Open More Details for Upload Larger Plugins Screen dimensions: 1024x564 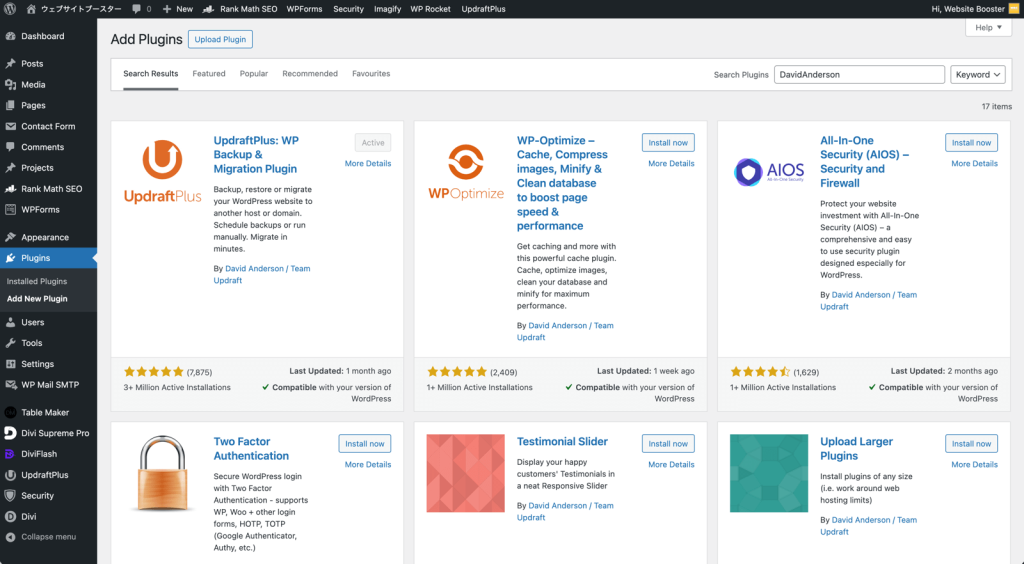[x=974, y=464]
